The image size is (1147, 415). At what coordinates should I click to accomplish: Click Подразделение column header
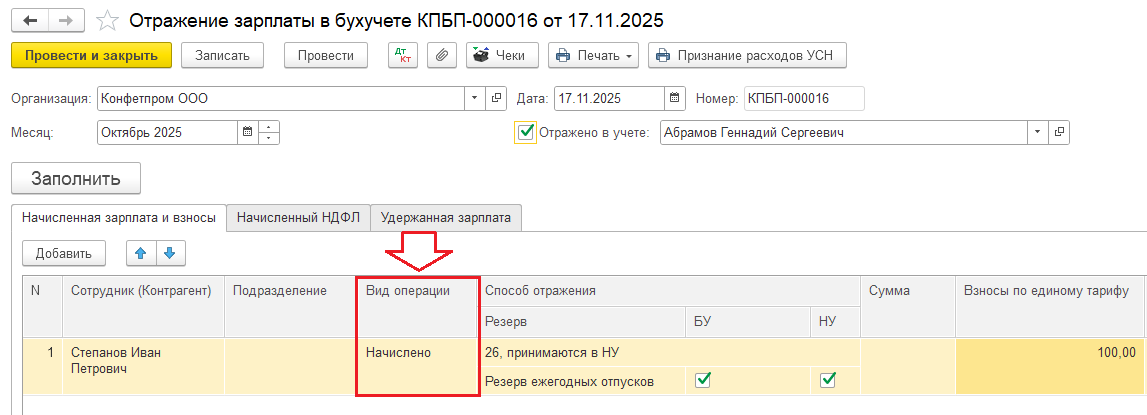(290, 307)
